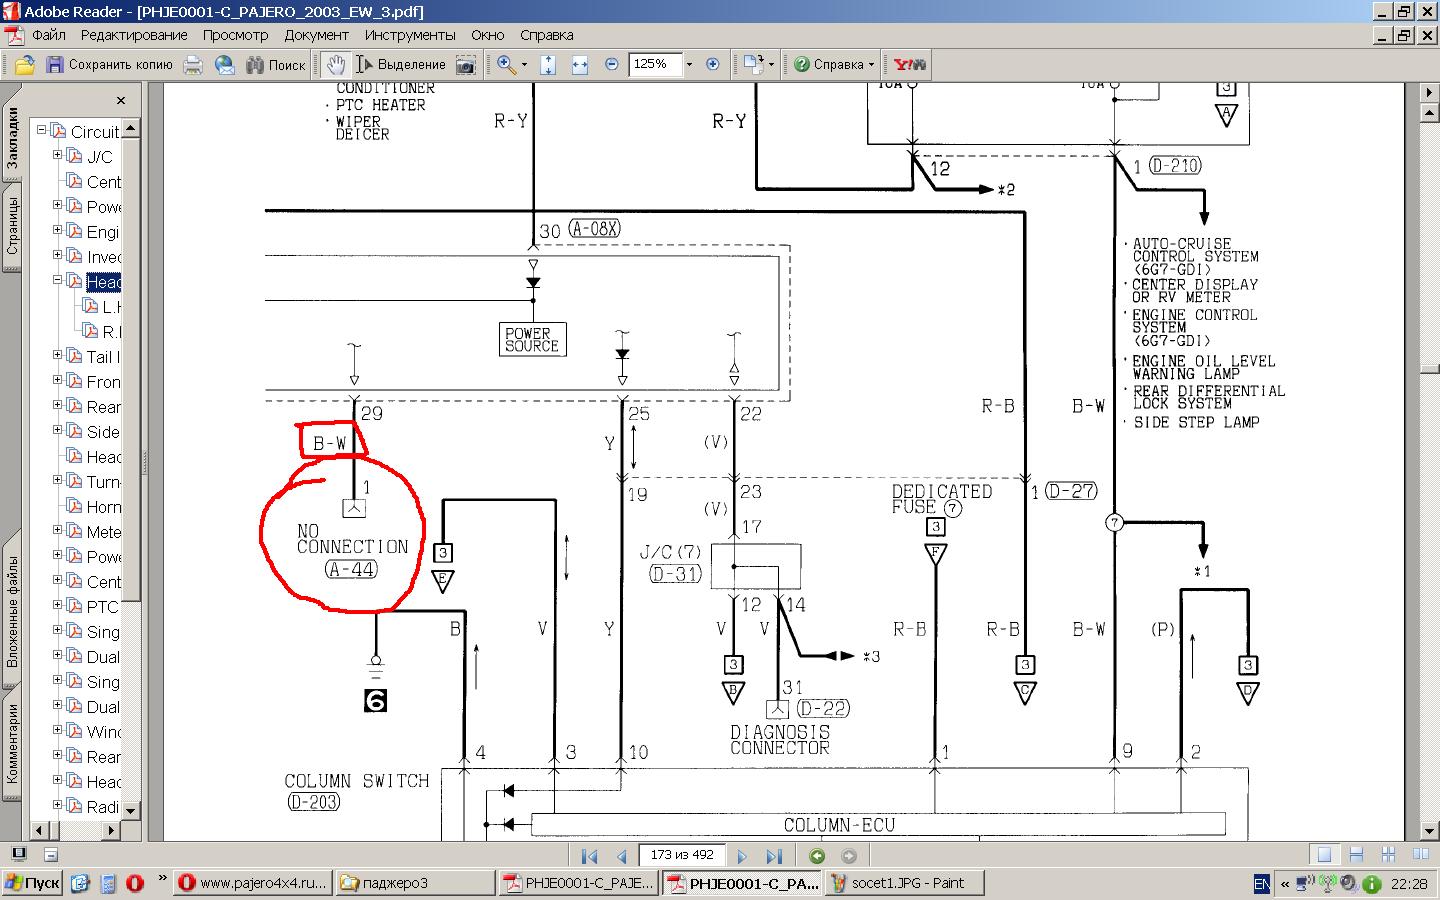The image size is (1440, 900).
Task: Open the zoom percentage dropdown arrow
Action: (689, 65)
